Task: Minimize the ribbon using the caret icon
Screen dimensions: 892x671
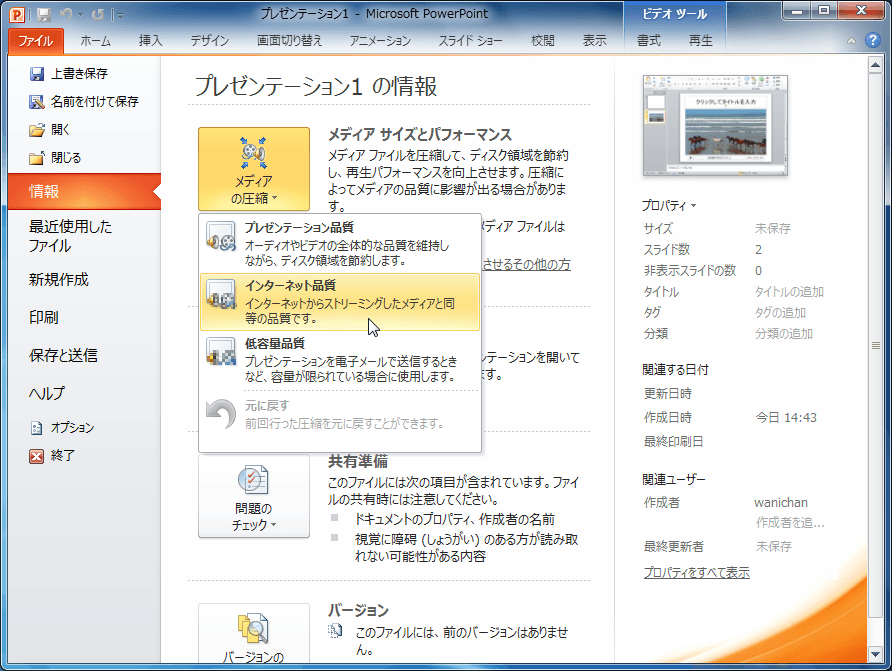Action: point(851,41)
